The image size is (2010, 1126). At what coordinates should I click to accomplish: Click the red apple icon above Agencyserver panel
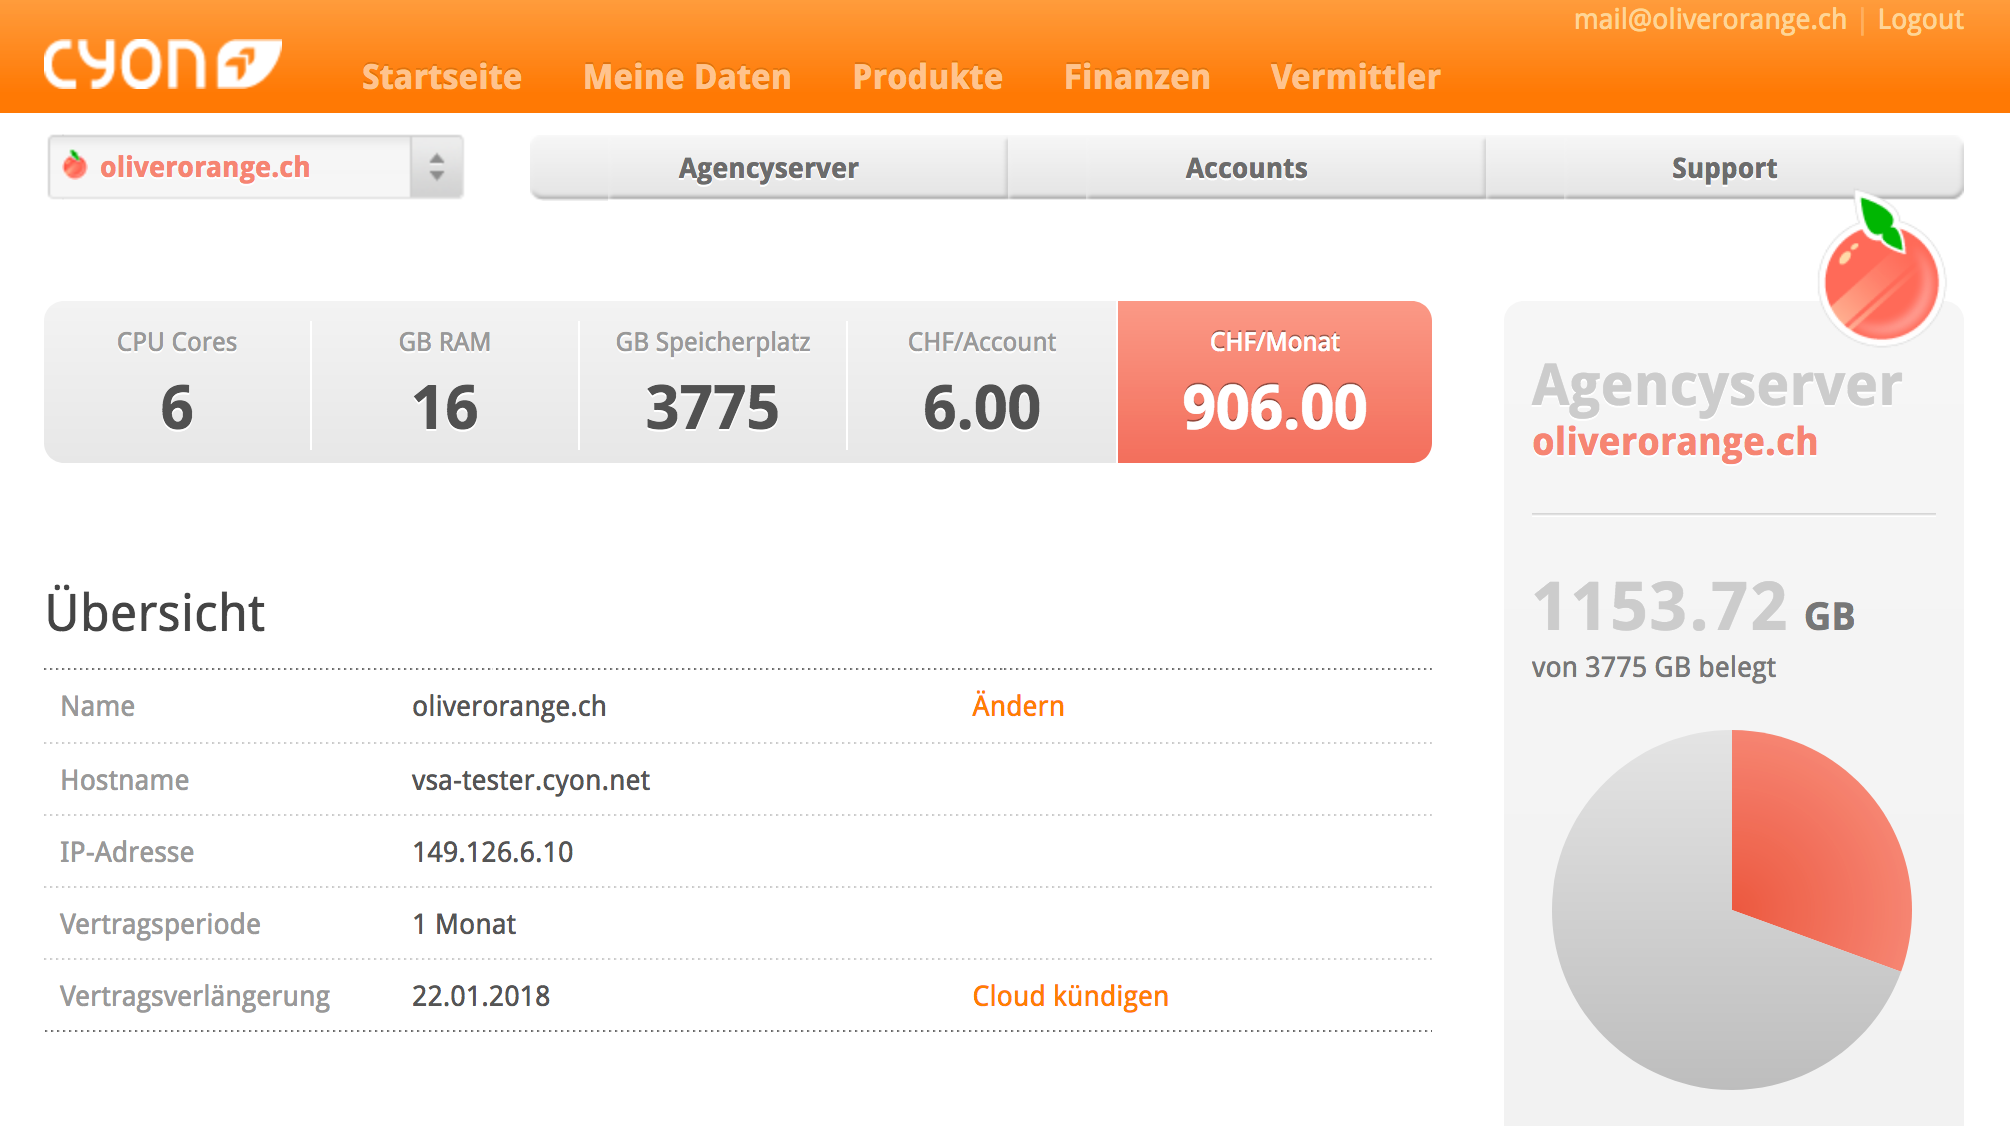(x=1881, y=277)
